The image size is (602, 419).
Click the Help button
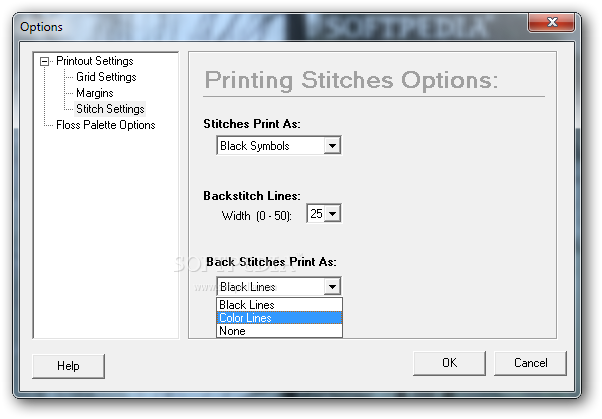(68, 366)
